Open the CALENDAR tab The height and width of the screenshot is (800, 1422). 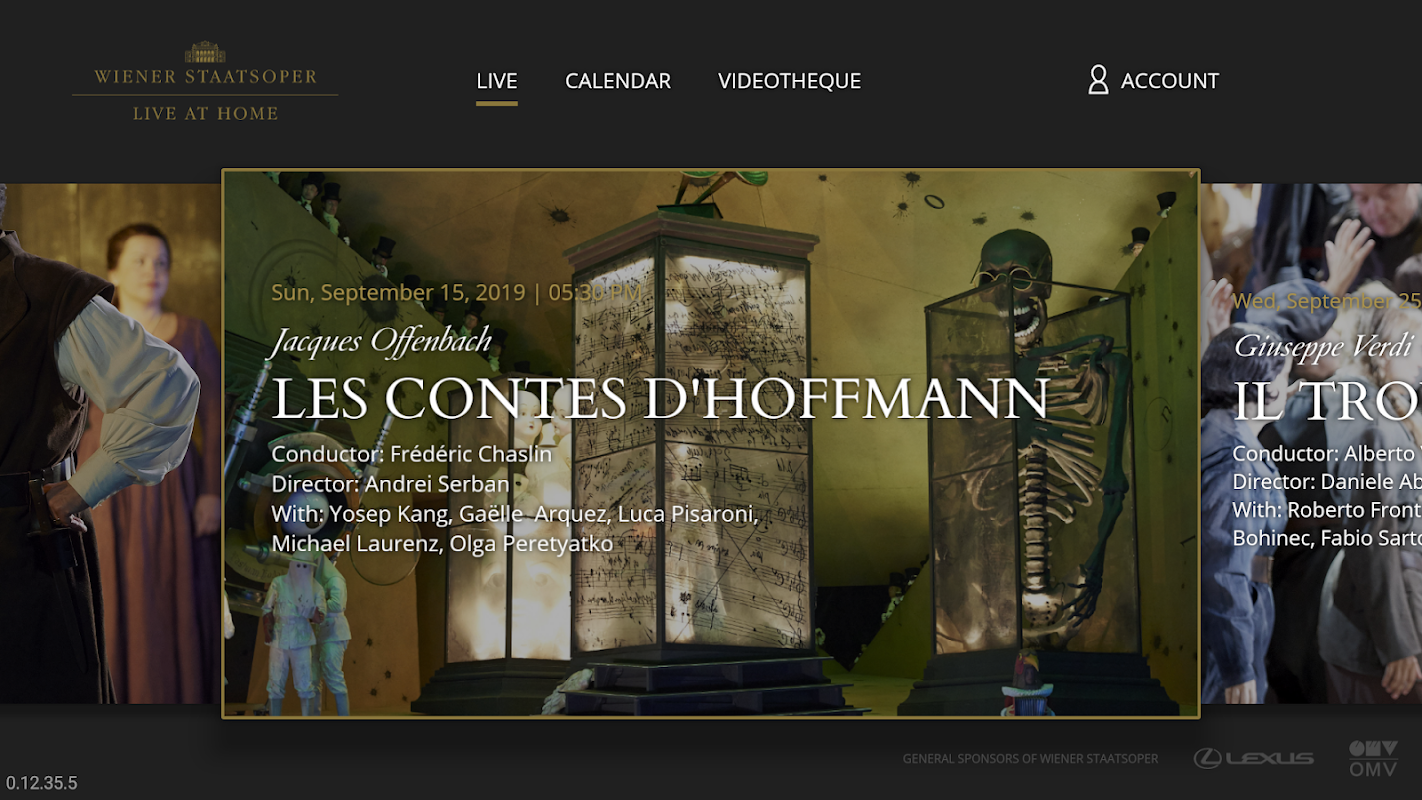pos(618,81)
